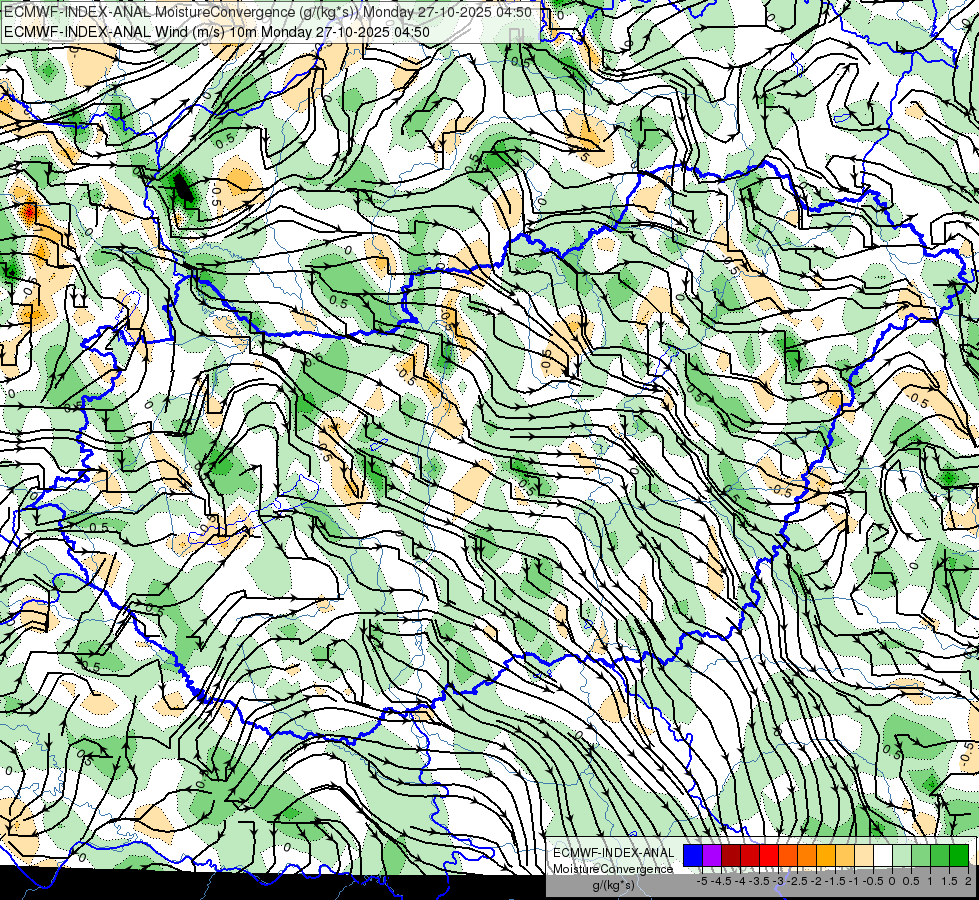This screenshot has width=979, height=900.
Task: Click the white legend swatch
Action: 883,855
